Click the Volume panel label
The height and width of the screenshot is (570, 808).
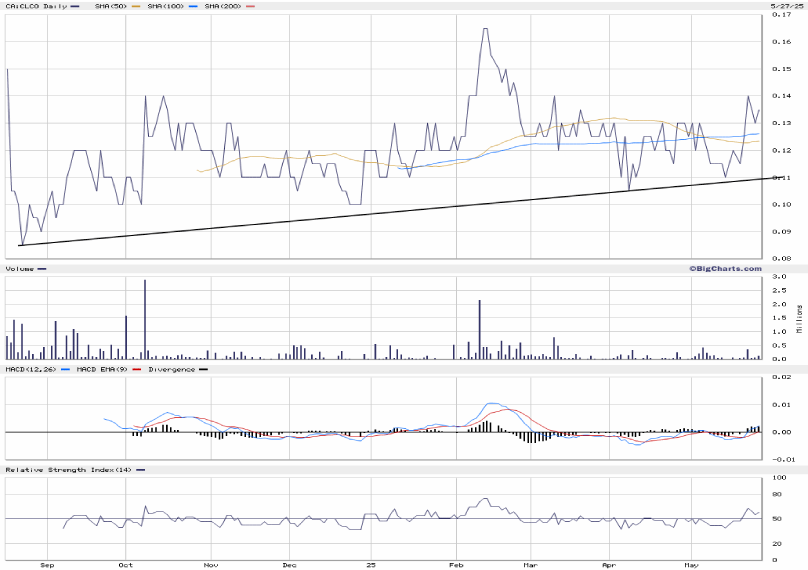click(20, 269)
